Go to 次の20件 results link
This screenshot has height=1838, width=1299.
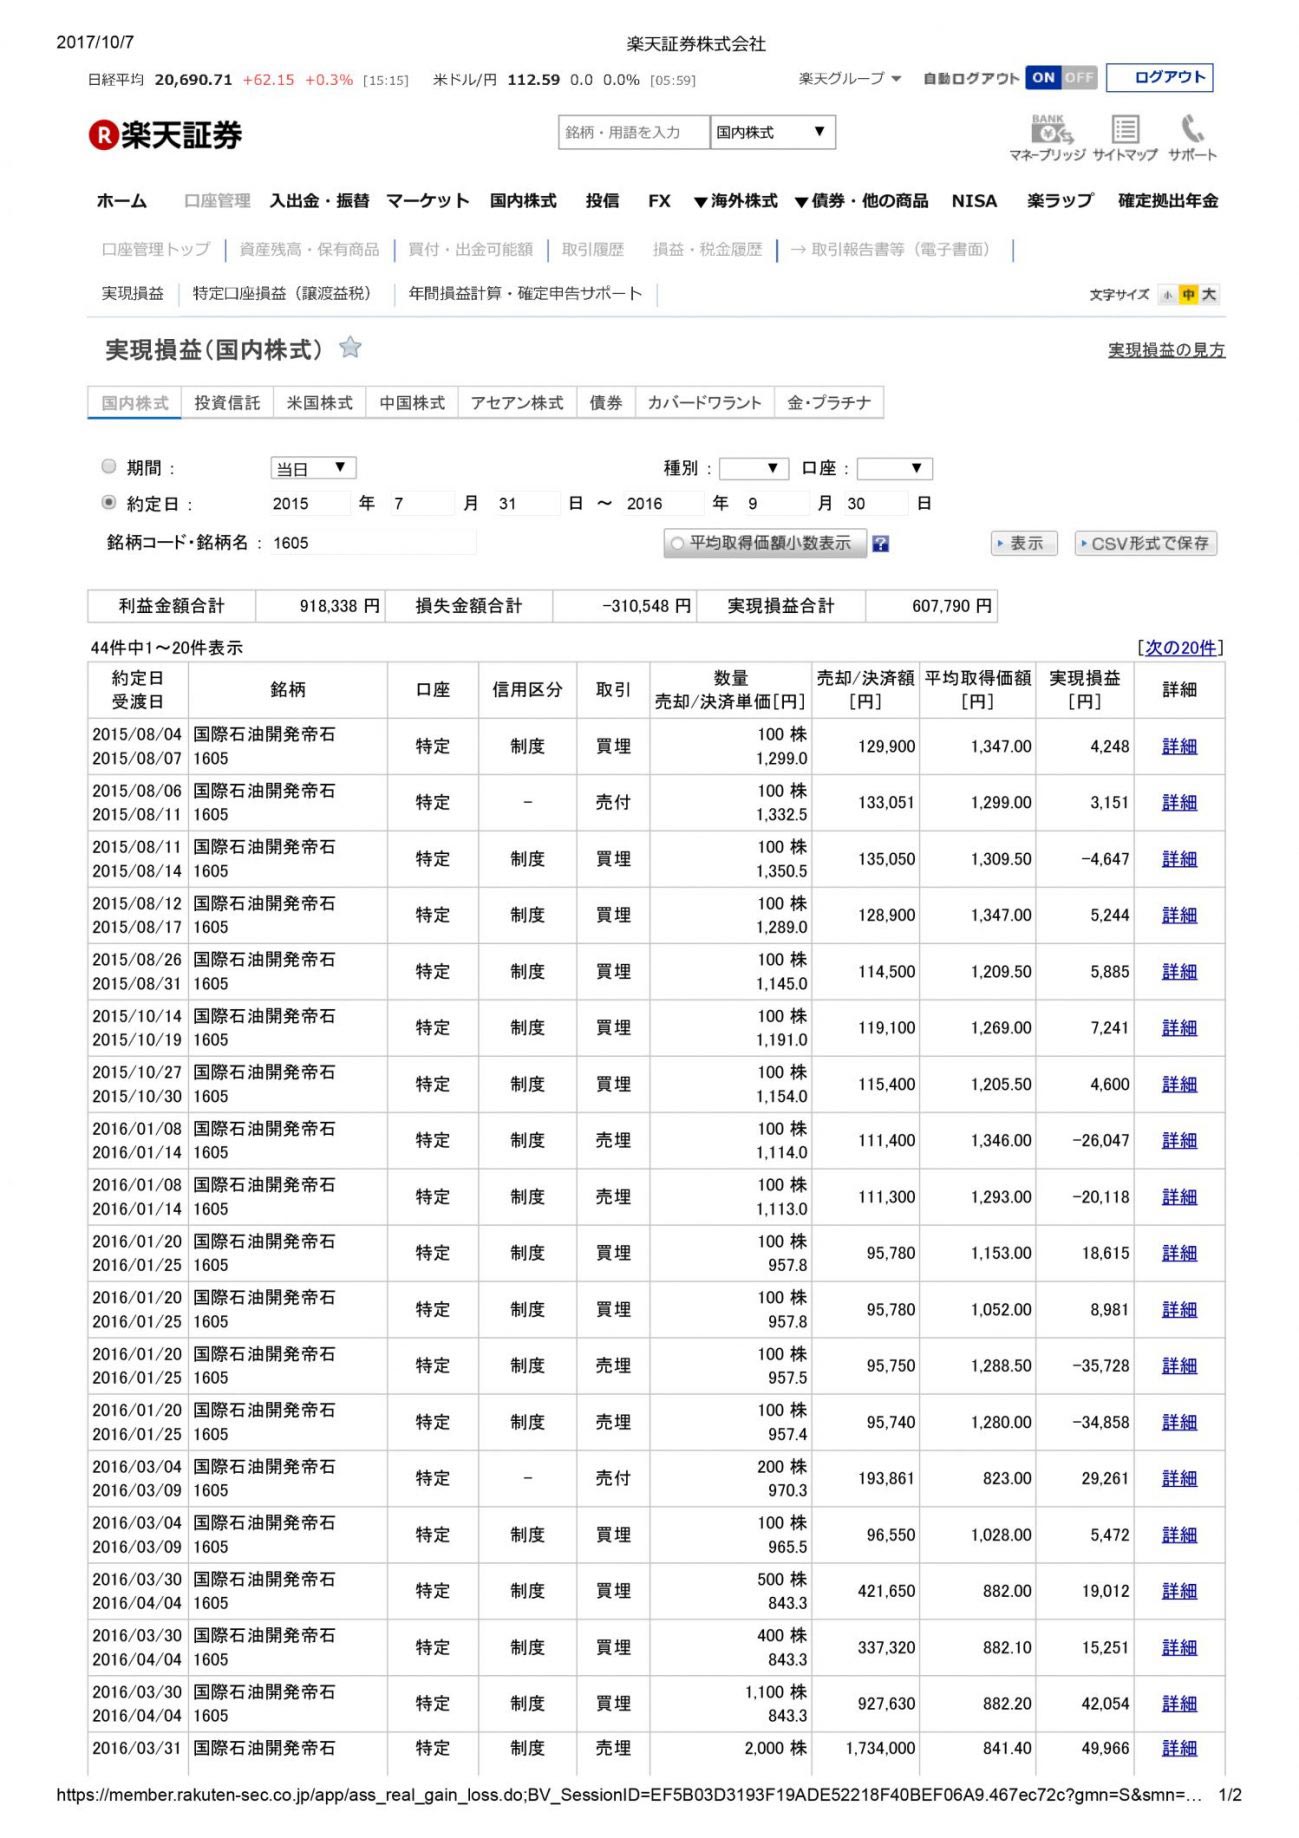click(1180, 648)
